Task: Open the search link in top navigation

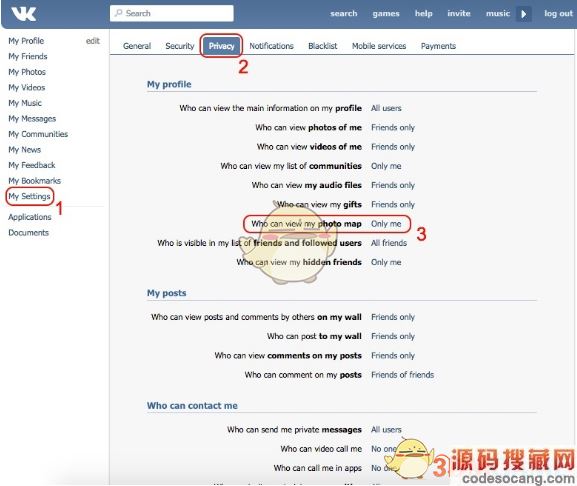Action: [x=344, y=14]
